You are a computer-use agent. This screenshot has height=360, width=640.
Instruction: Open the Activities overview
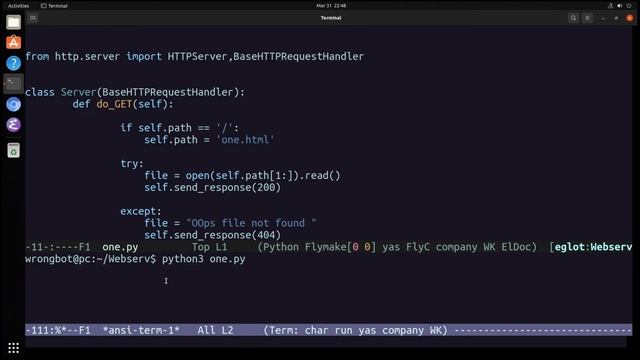(18, 6)
